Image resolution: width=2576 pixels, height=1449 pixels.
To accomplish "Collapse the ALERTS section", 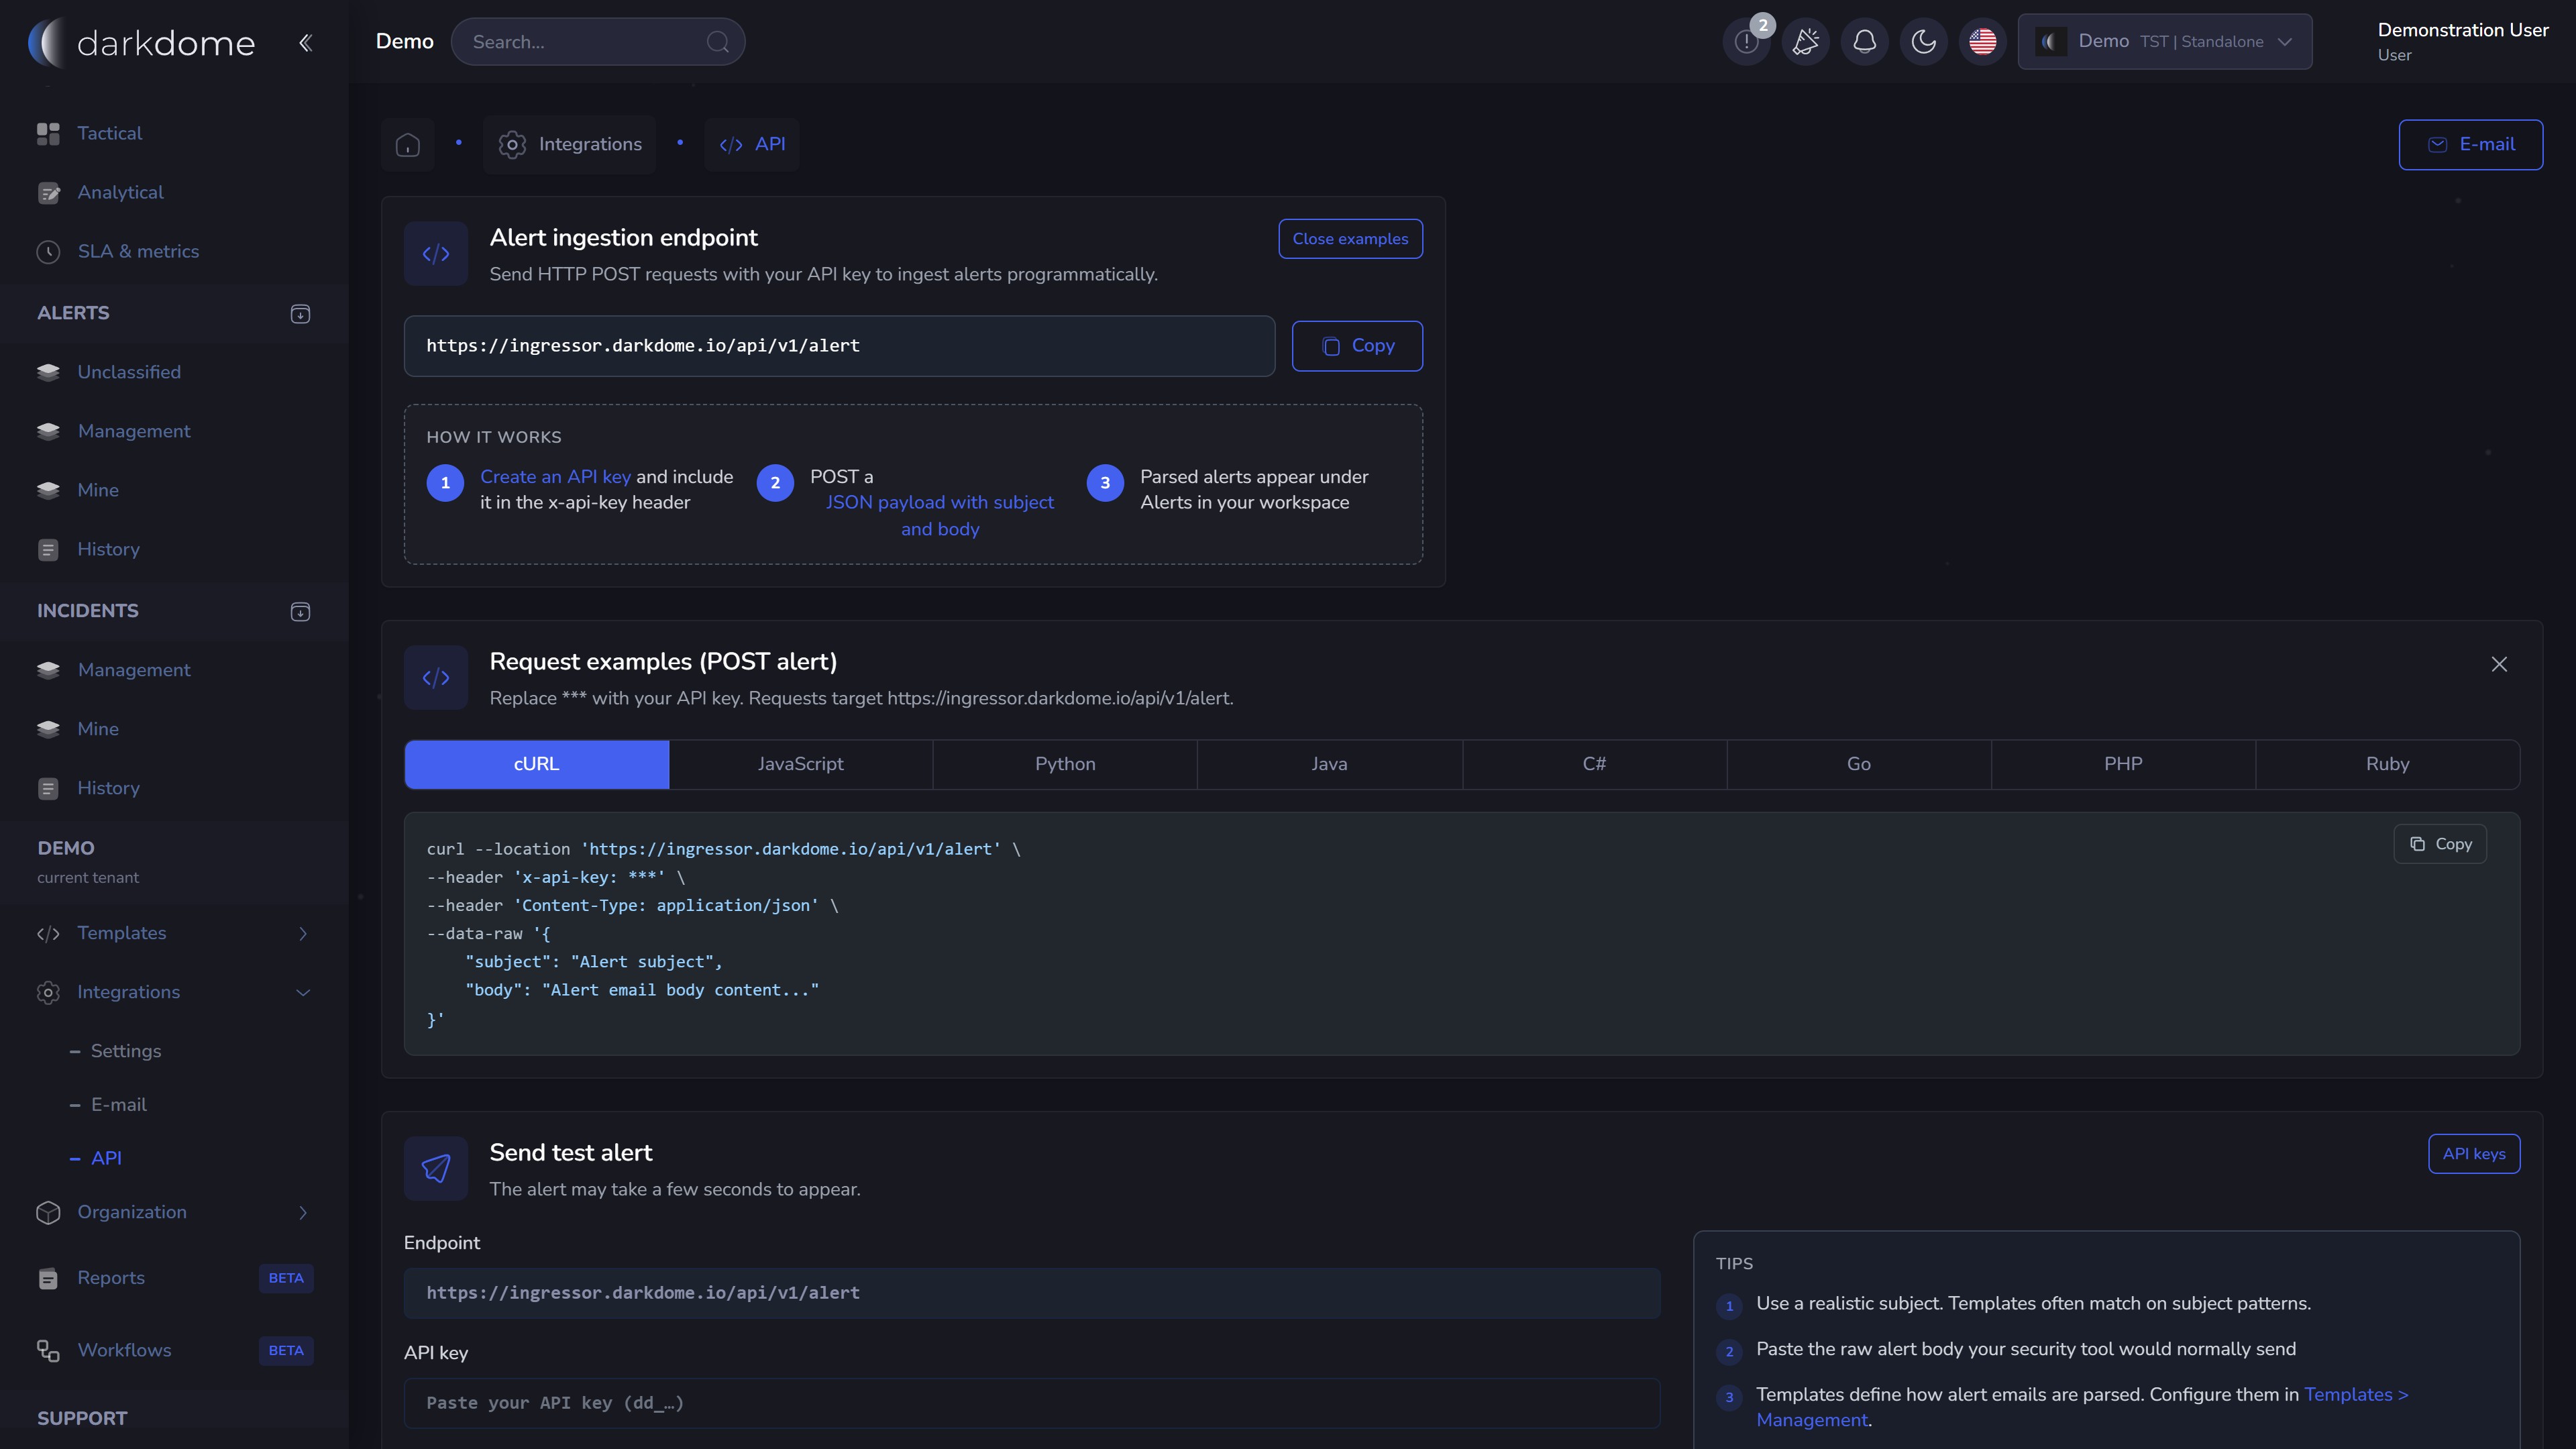I will [300, 314].
